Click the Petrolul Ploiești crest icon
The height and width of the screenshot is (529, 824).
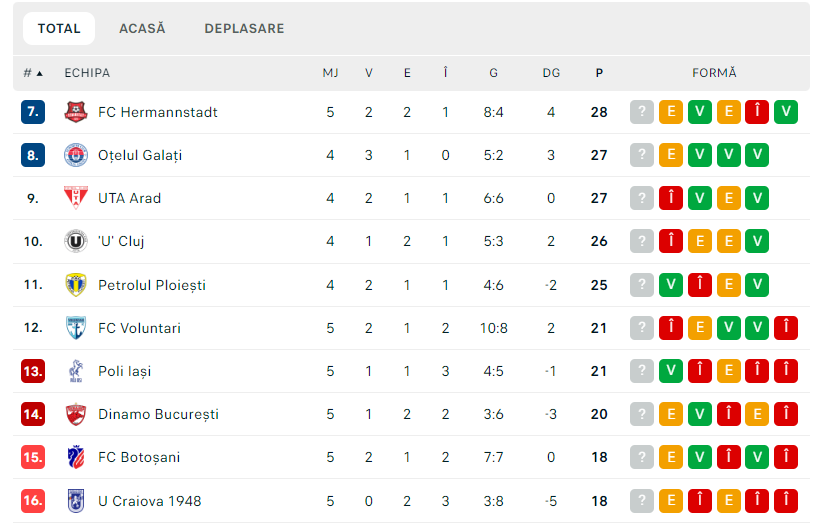[x=76, y=285]
